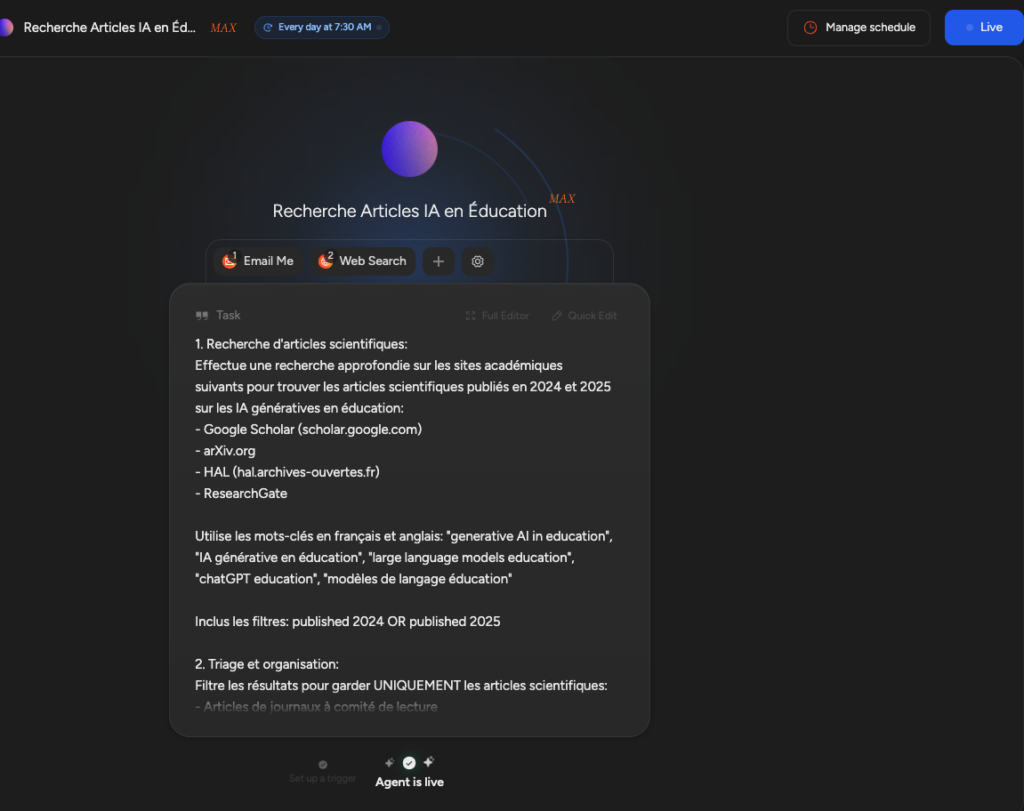
Task: Click Quick Edit on the task
Action: (584, 316)
